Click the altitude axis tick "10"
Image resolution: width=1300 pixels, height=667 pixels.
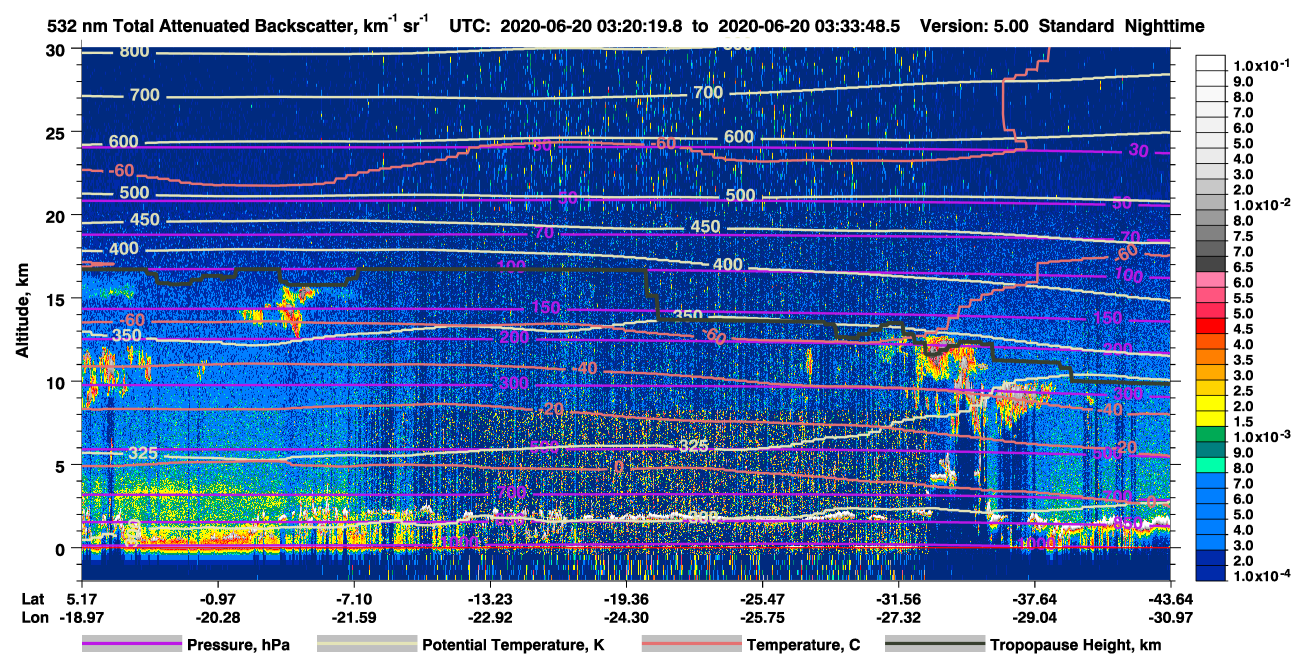(57, 382)
